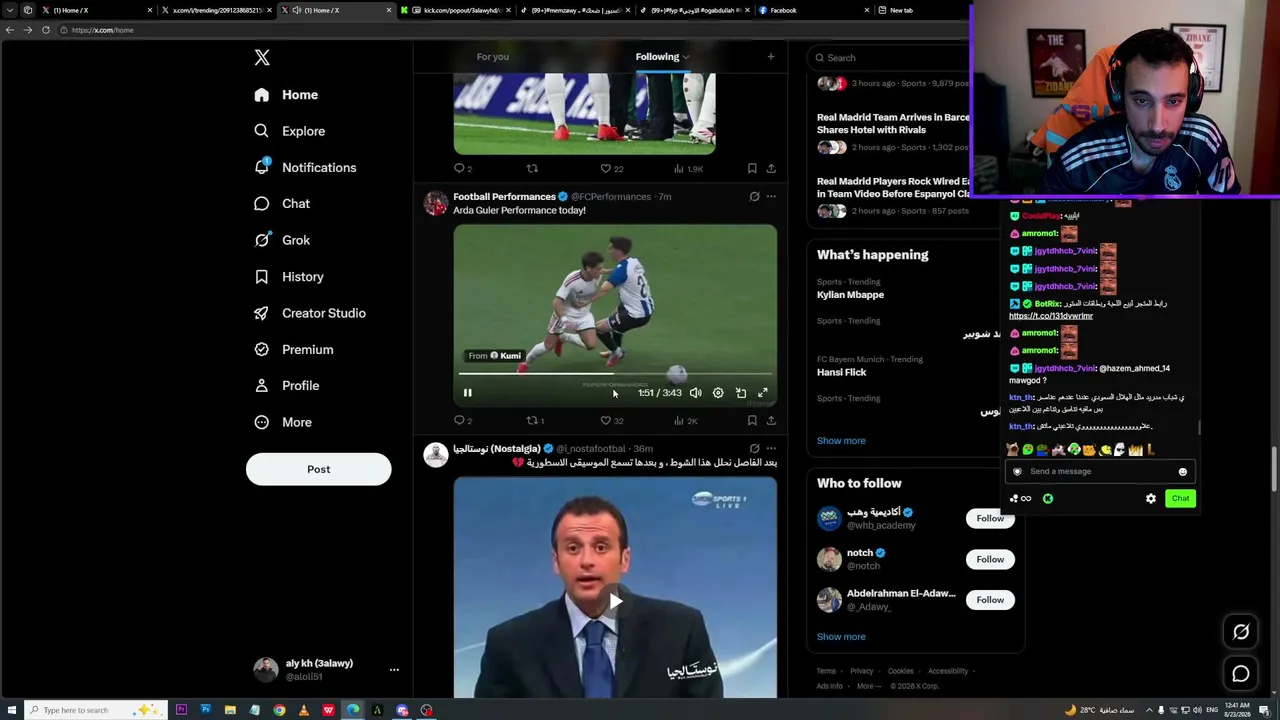Click the X search field
The width and height of the screenshot is (1280, 720).
tap(890, 58)
